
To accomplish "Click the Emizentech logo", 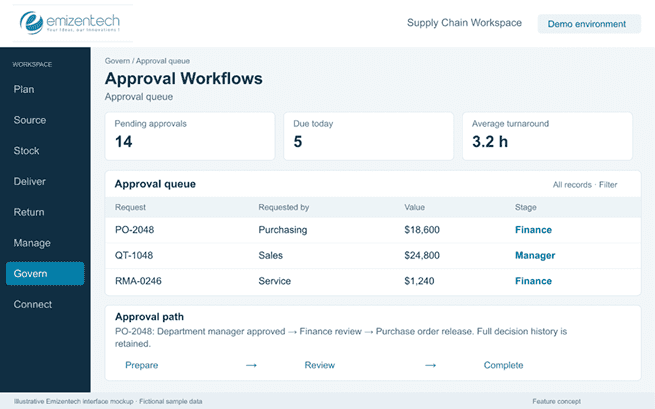I will tap(72, 23).
